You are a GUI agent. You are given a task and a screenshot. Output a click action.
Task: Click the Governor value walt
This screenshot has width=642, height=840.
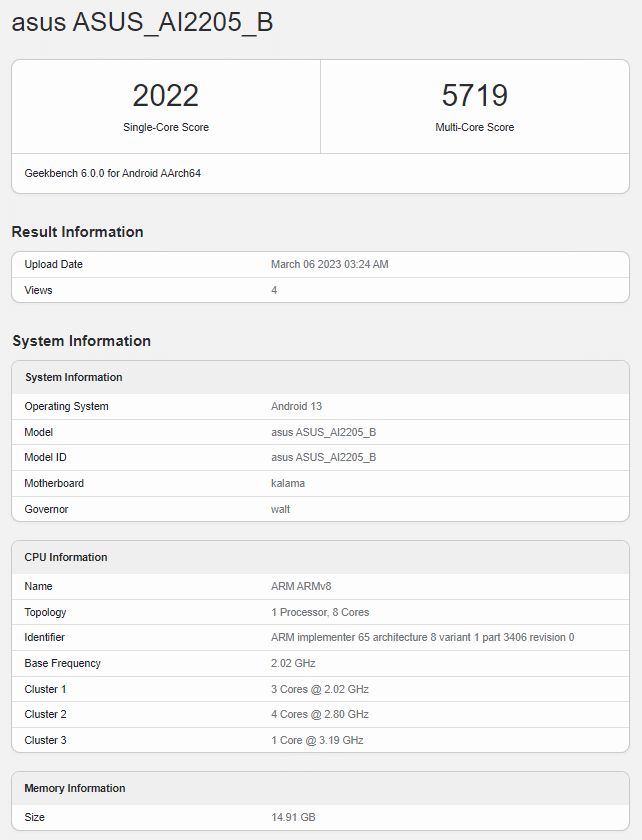tap(281, 509)
